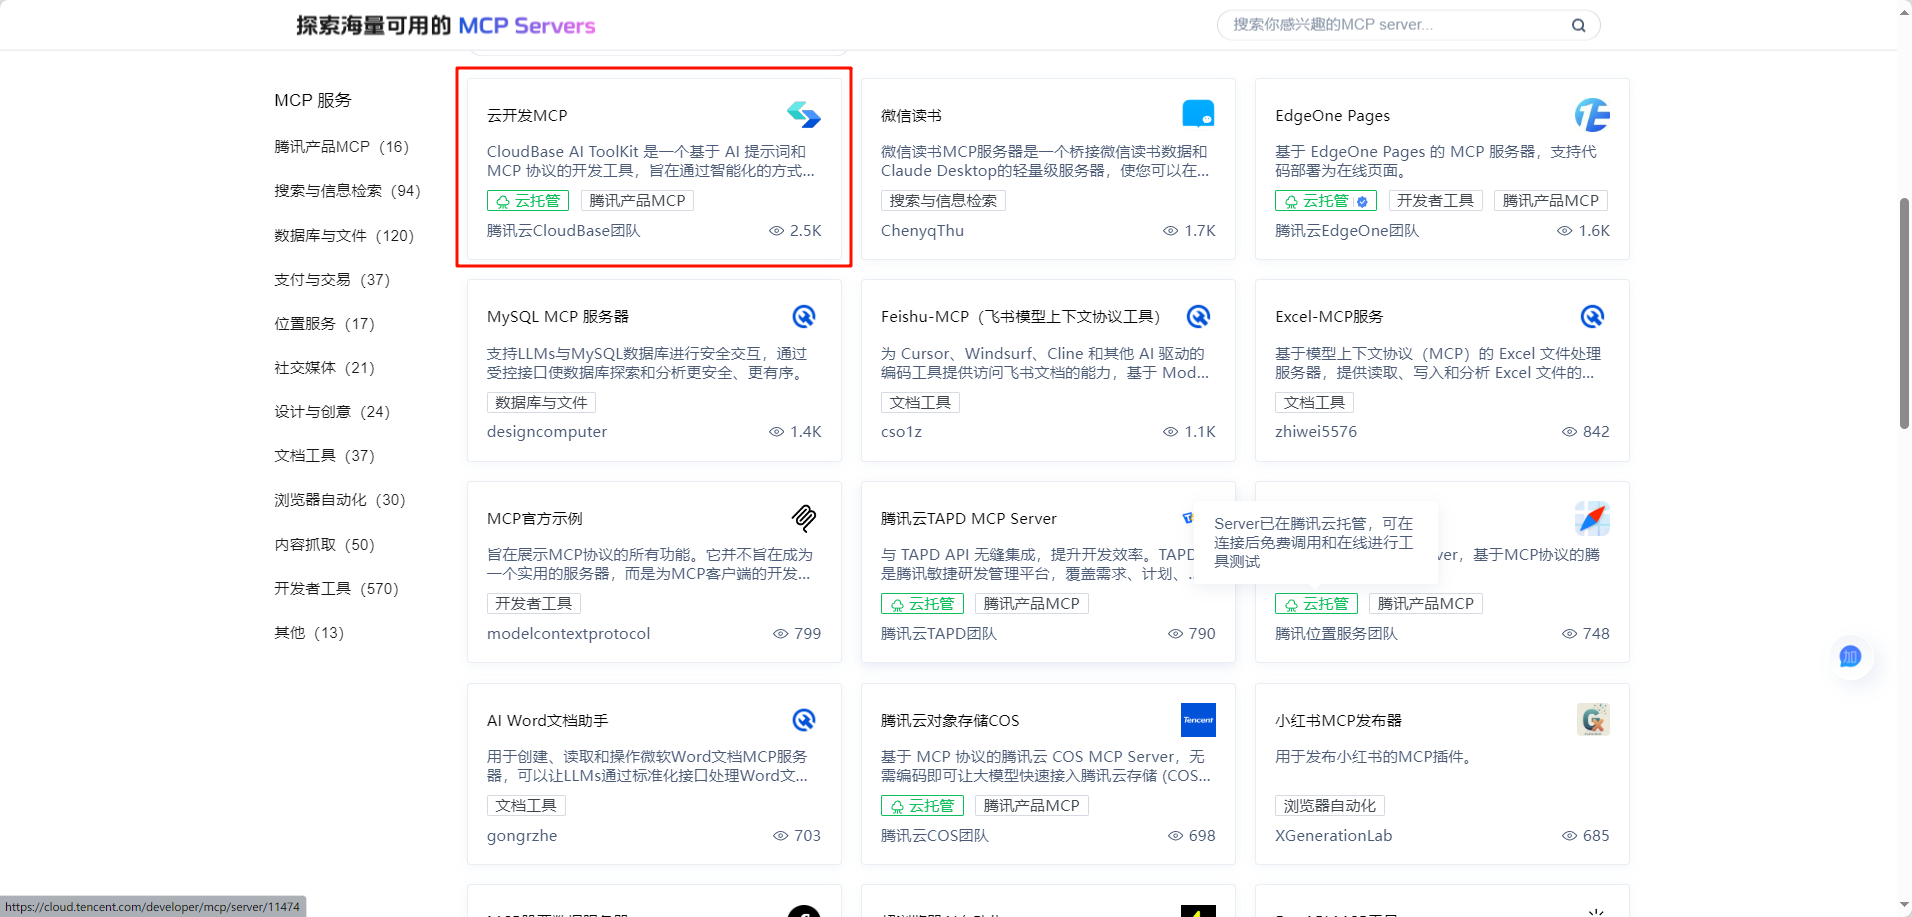
Task: Click the 开发者工具 tag on EdgeOne Pages
Action: 1435,201
